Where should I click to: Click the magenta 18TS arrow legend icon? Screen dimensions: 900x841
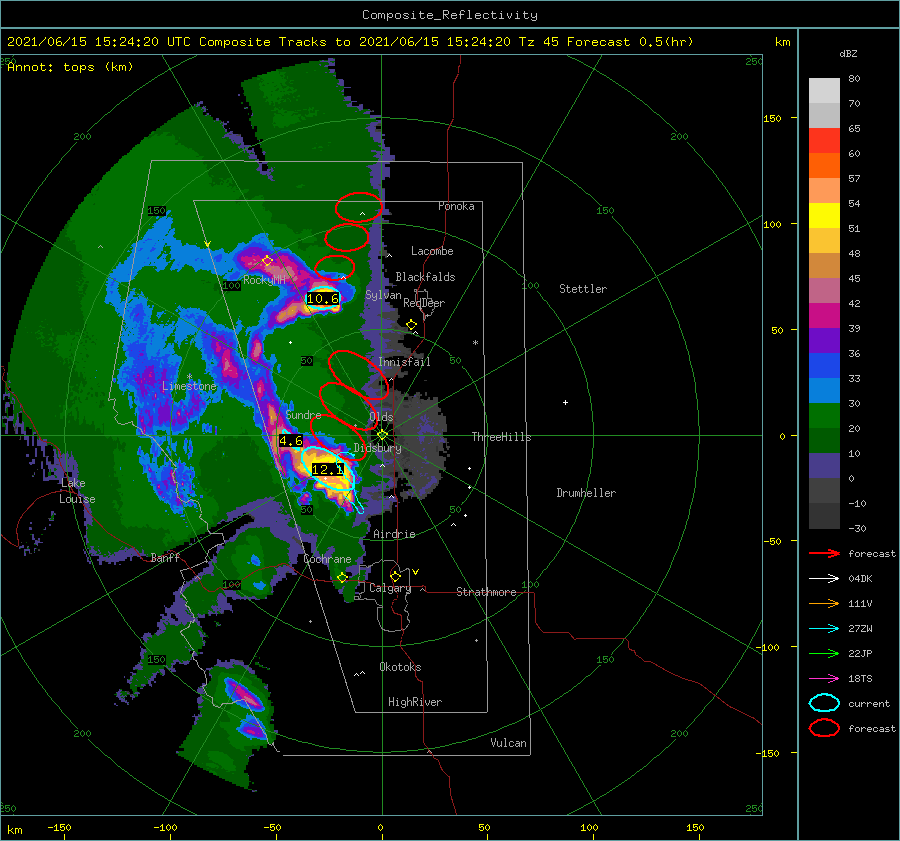[824, 679]
